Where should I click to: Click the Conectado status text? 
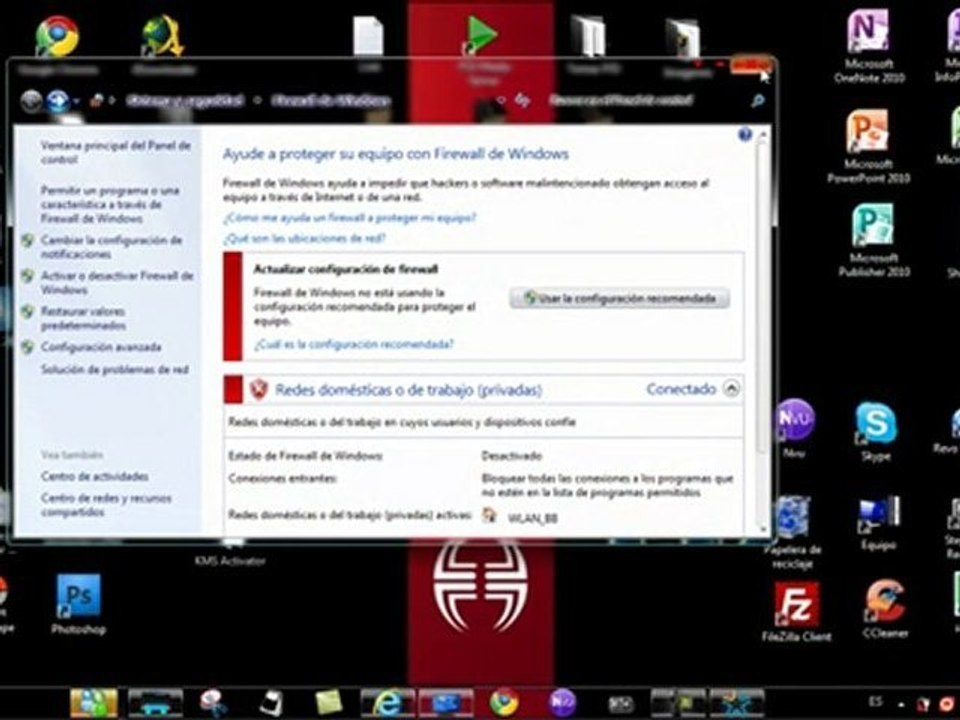click(681, 389)
